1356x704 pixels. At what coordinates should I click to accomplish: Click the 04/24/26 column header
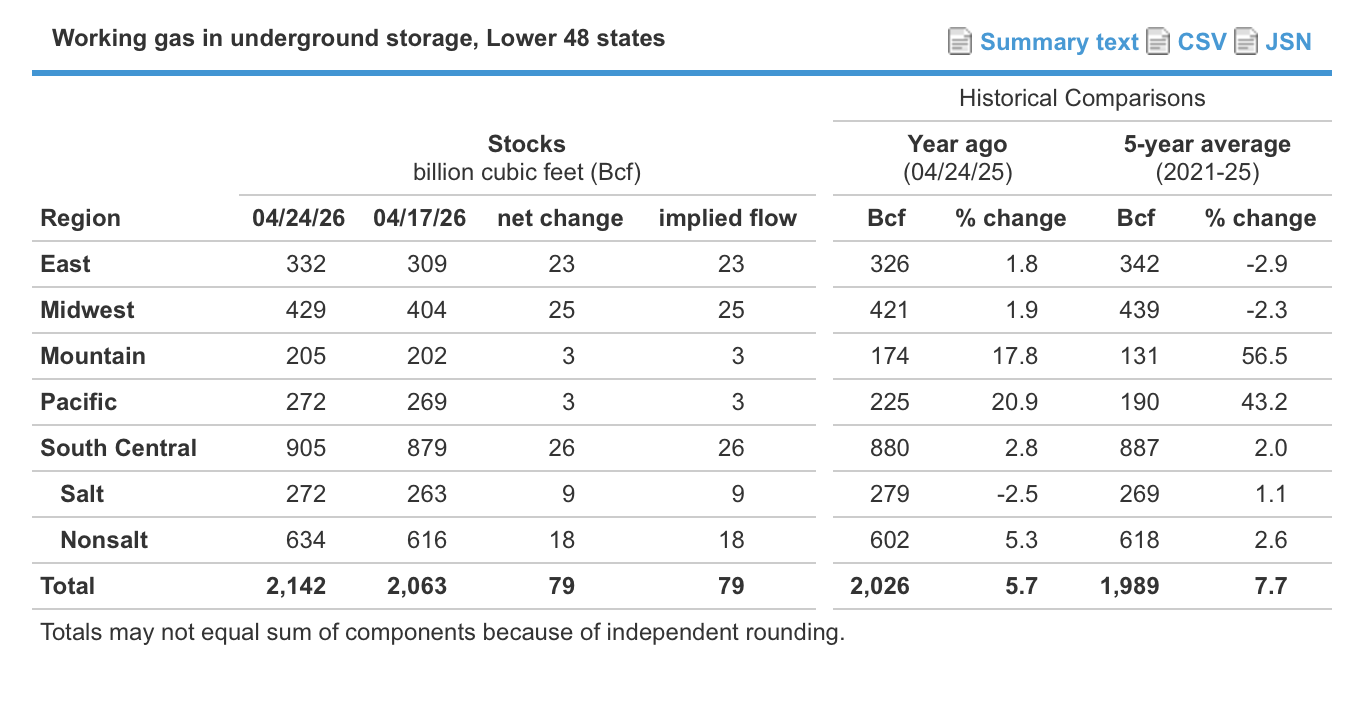[298, 218]
